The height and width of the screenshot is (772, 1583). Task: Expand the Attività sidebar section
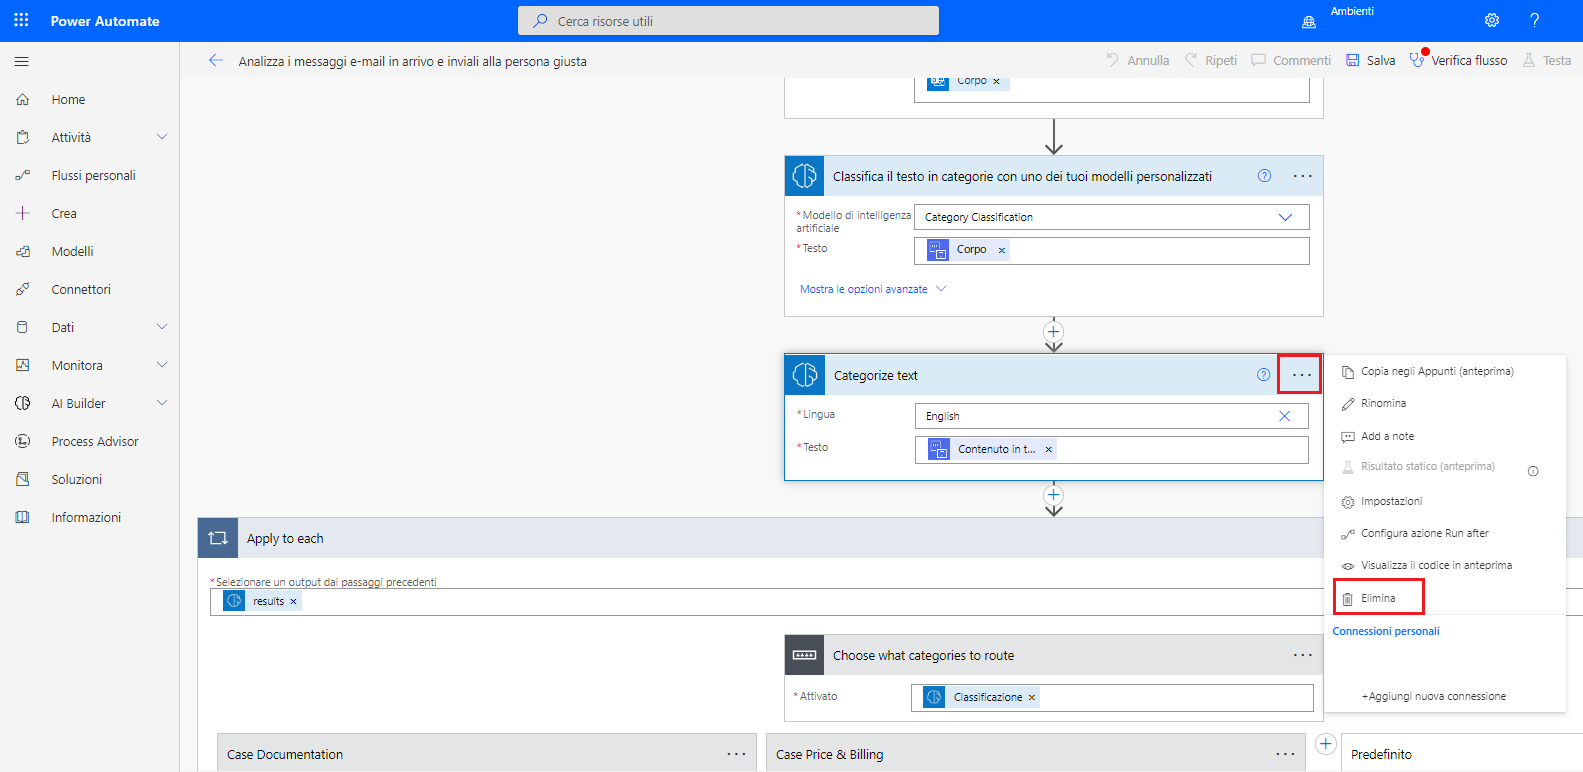pos(162,137)
